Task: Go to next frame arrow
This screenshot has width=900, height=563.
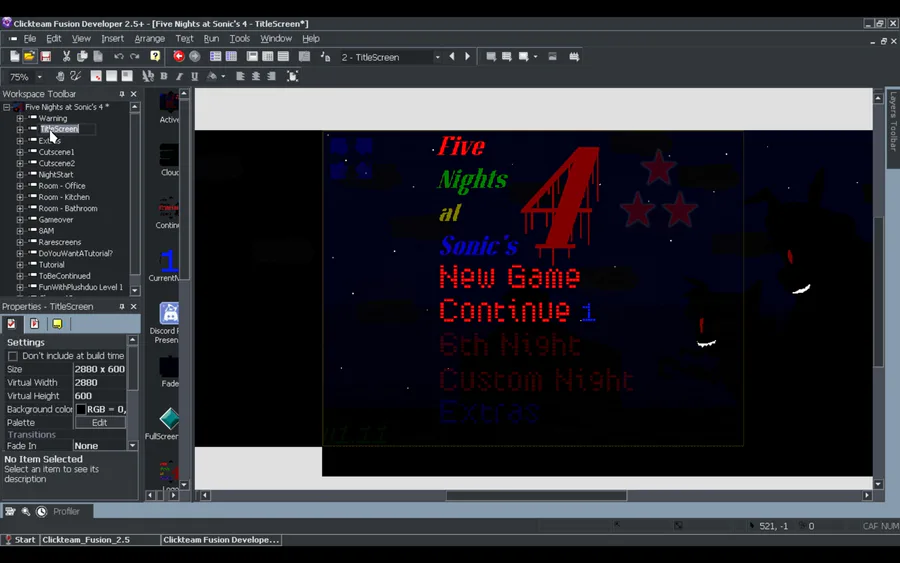Action: [x=467, y=56]
